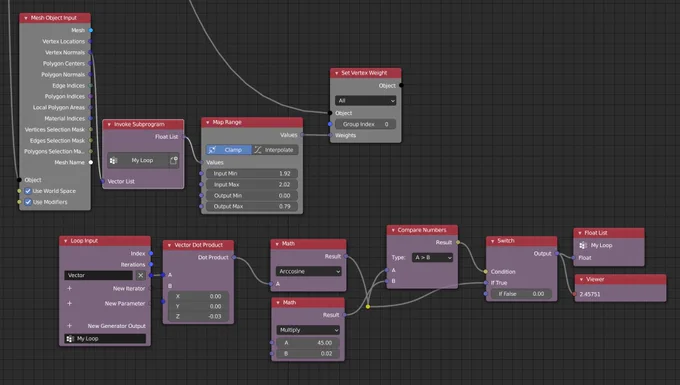Image resolution: width=680 pixels, height=385 pixels.
Task: Click the My Loop icon in Float List node
Action: pos(583,245)
